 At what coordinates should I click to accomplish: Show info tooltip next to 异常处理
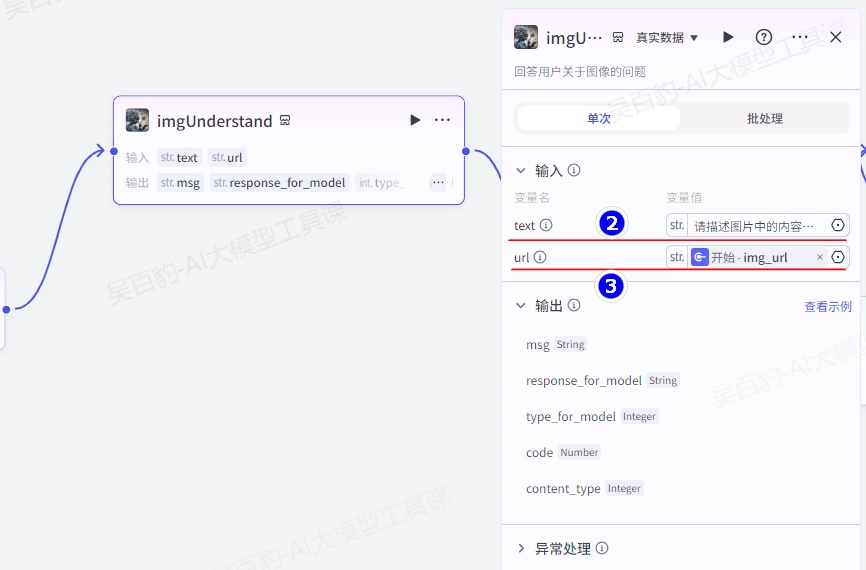click(602, 548)
